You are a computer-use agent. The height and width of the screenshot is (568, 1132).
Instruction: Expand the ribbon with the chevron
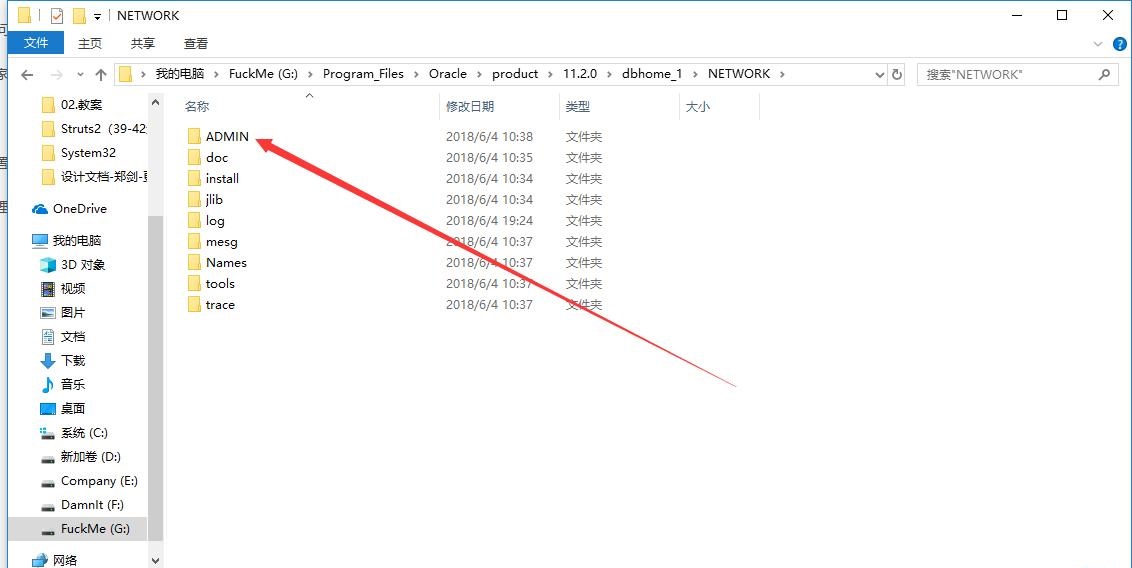[x=1097, y=44]
